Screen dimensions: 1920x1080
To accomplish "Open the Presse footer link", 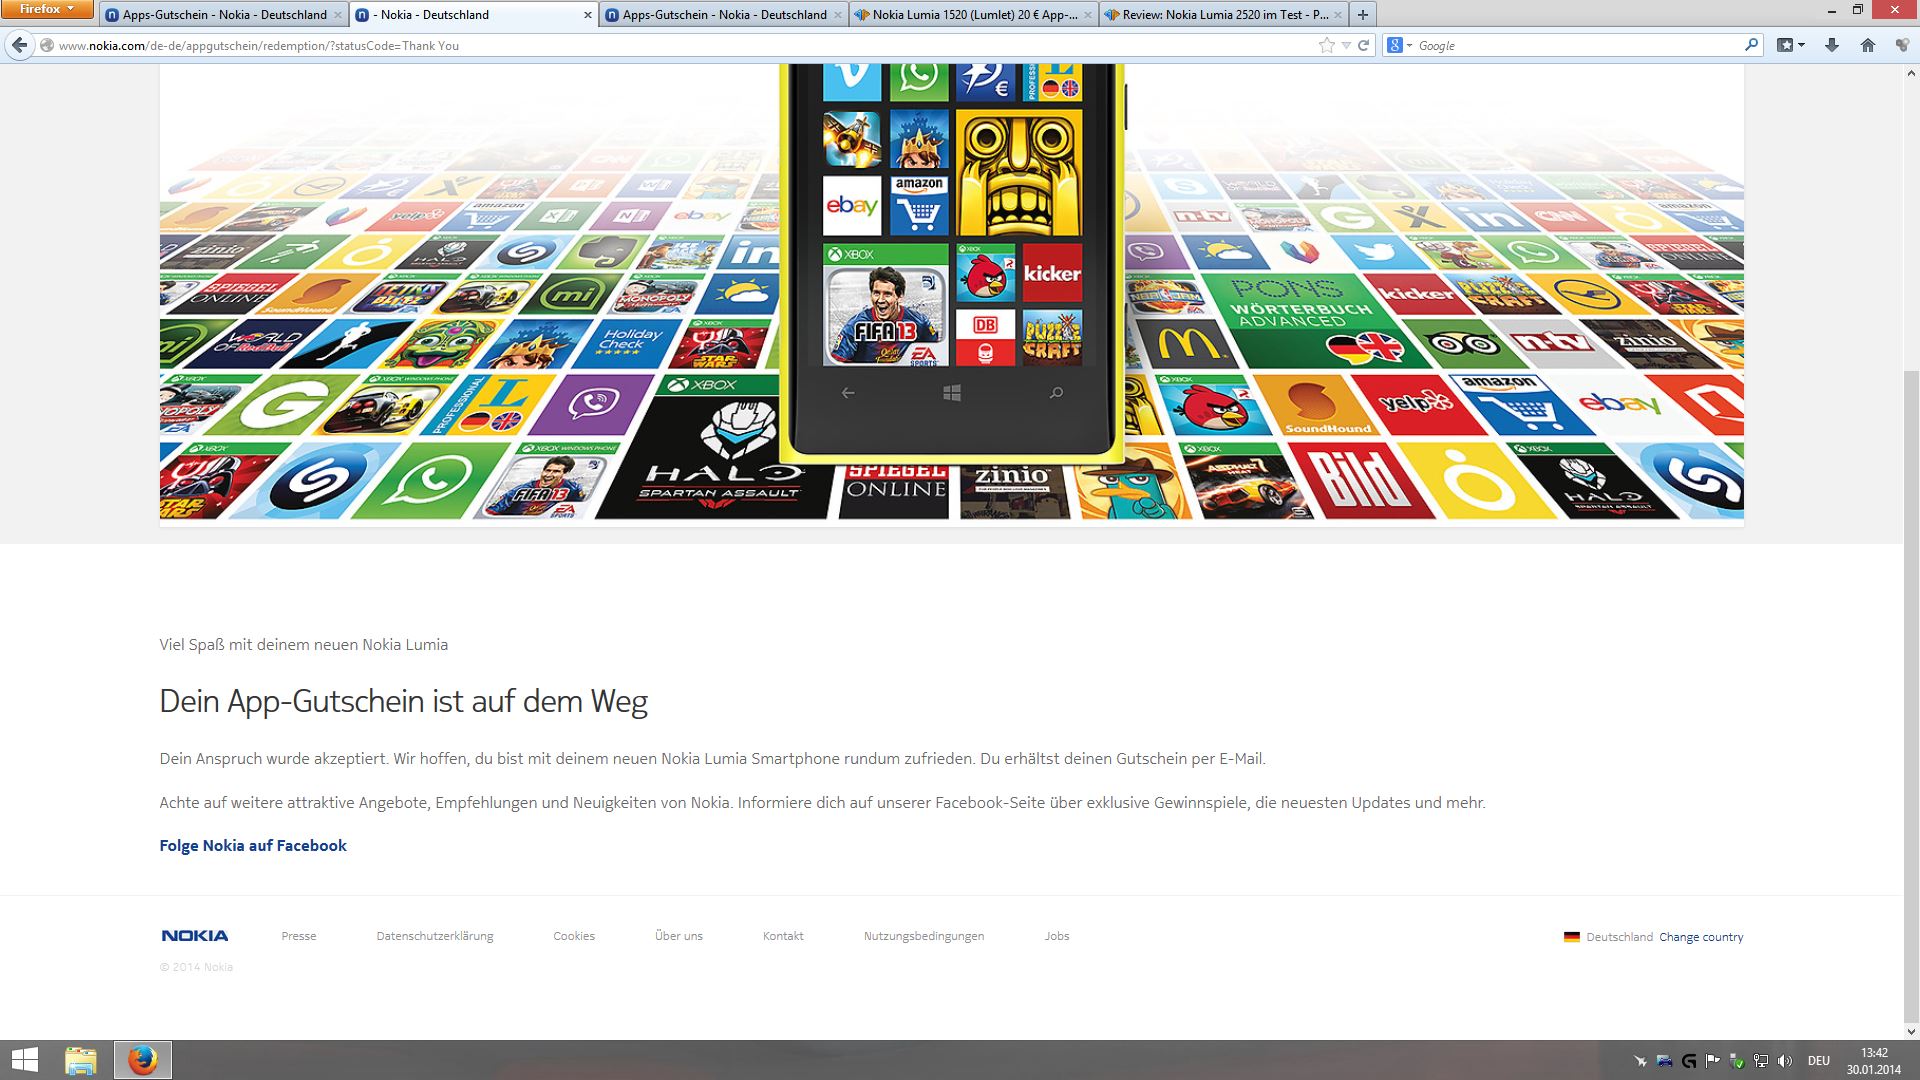I will 299,936.
